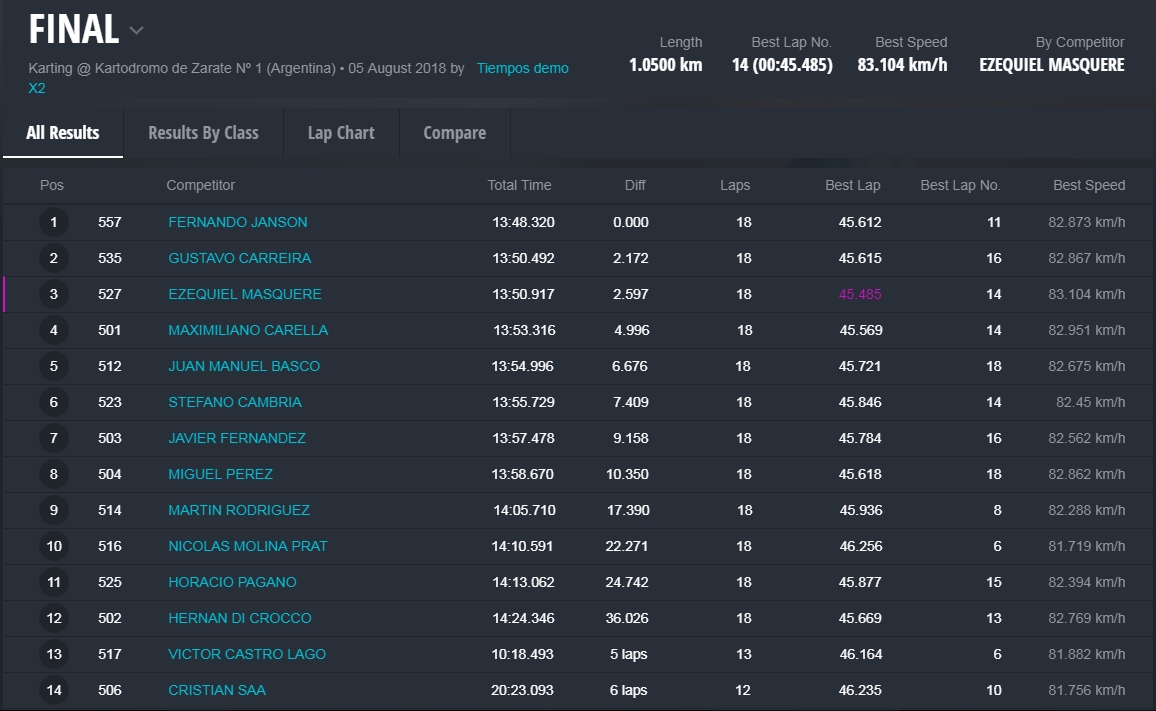Open the Lap Chart tab
Screen dimensions: 1156x711
341,133
